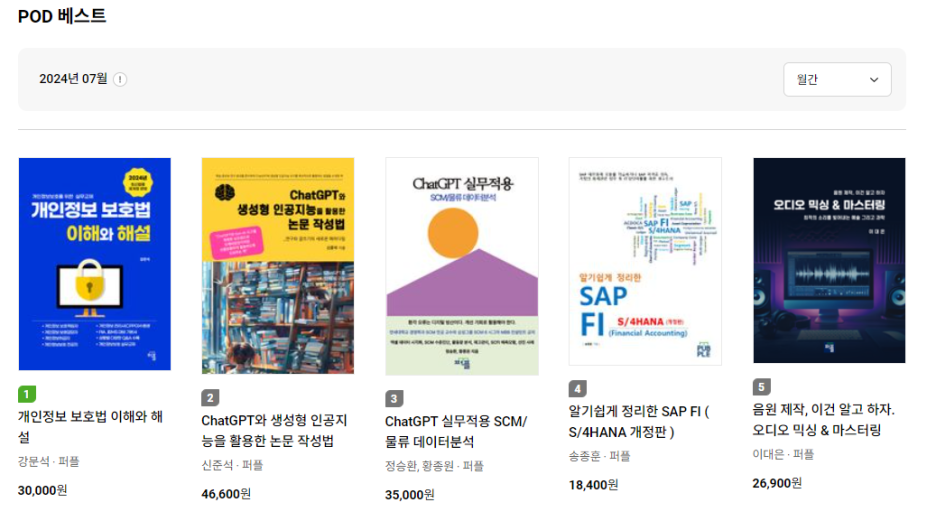Click the title link 개인정보 보호법 이해와 해설

pos(91,427)
